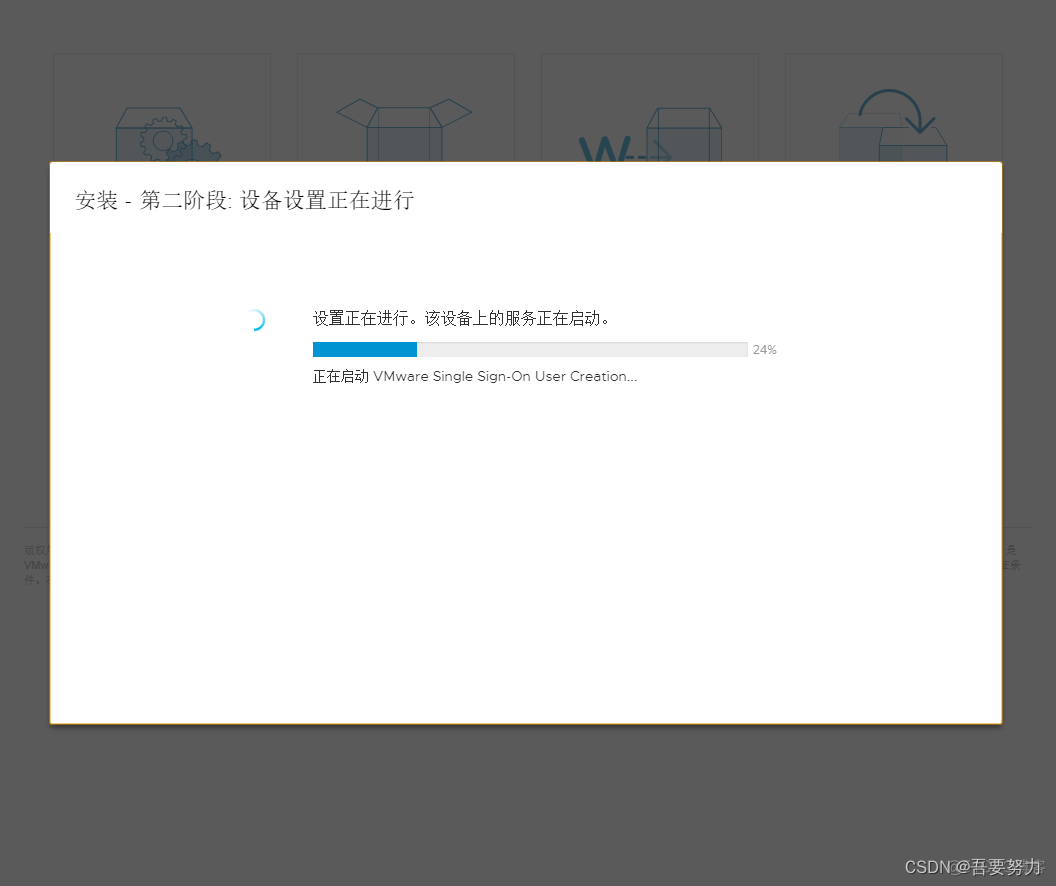Click the installation progress bar
This screenshot has height=886, width=1056.
530,349
